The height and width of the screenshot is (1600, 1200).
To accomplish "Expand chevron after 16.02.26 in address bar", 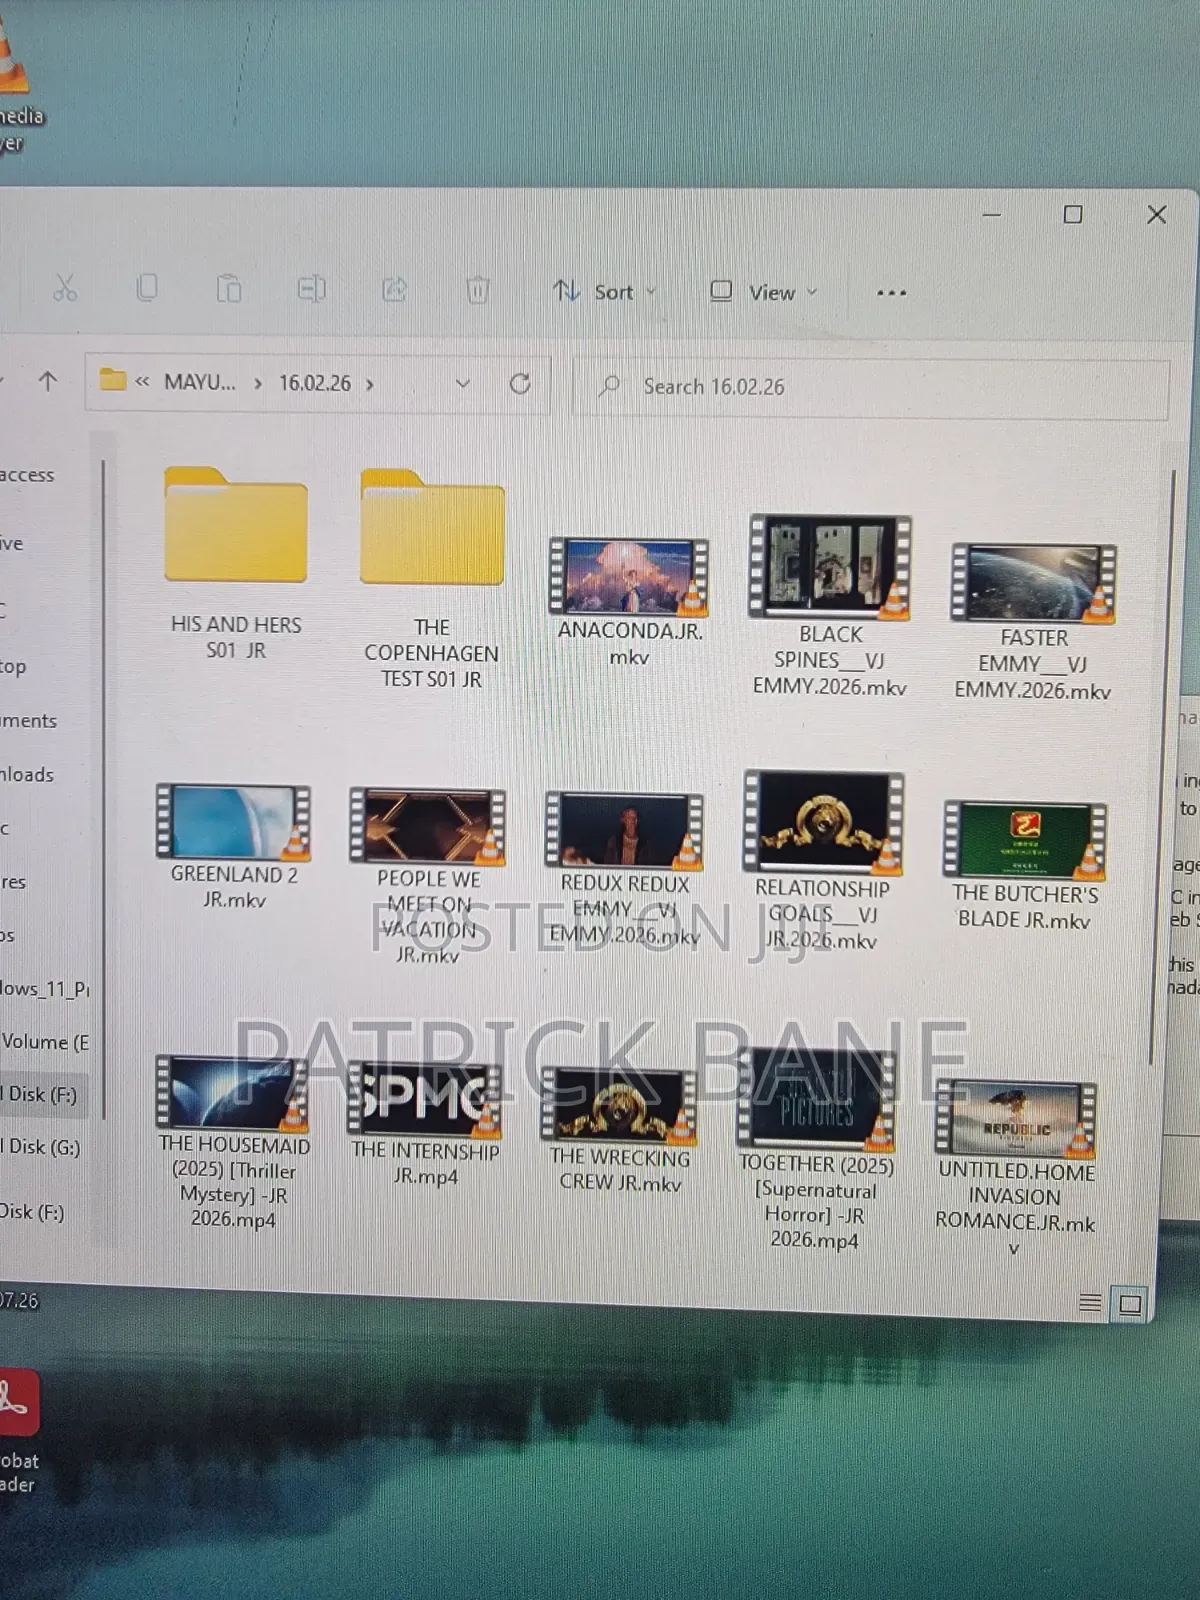I will 370,384.
